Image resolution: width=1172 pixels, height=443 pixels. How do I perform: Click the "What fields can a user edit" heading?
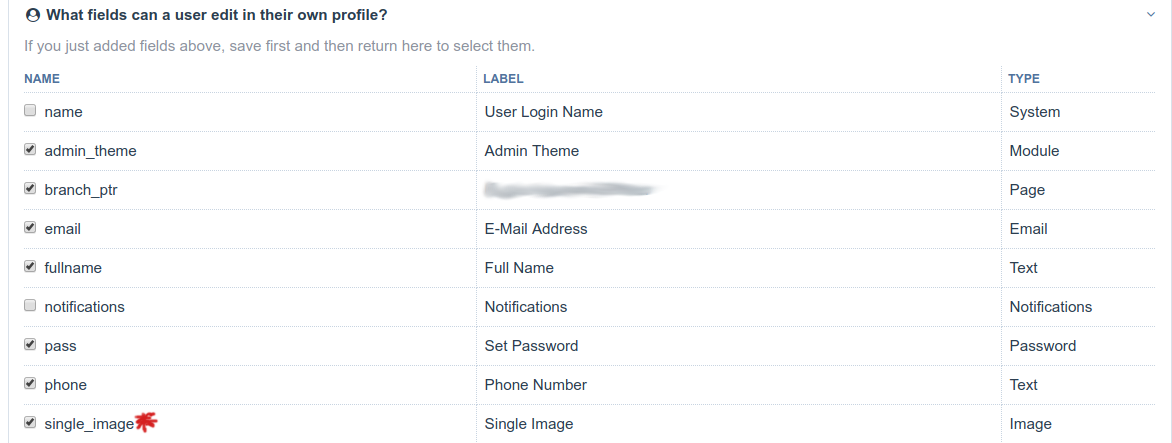tap(216, 15)
